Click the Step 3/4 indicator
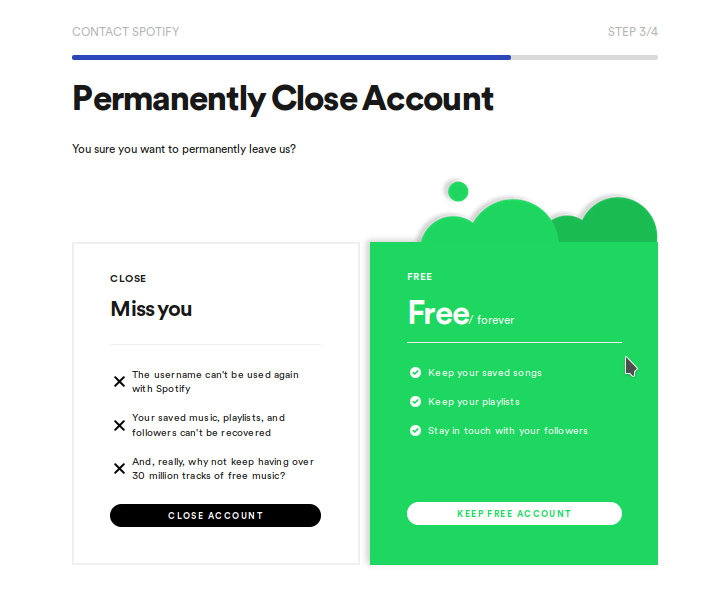This screenshot has width=725, height=592. (x=633, y=31)
